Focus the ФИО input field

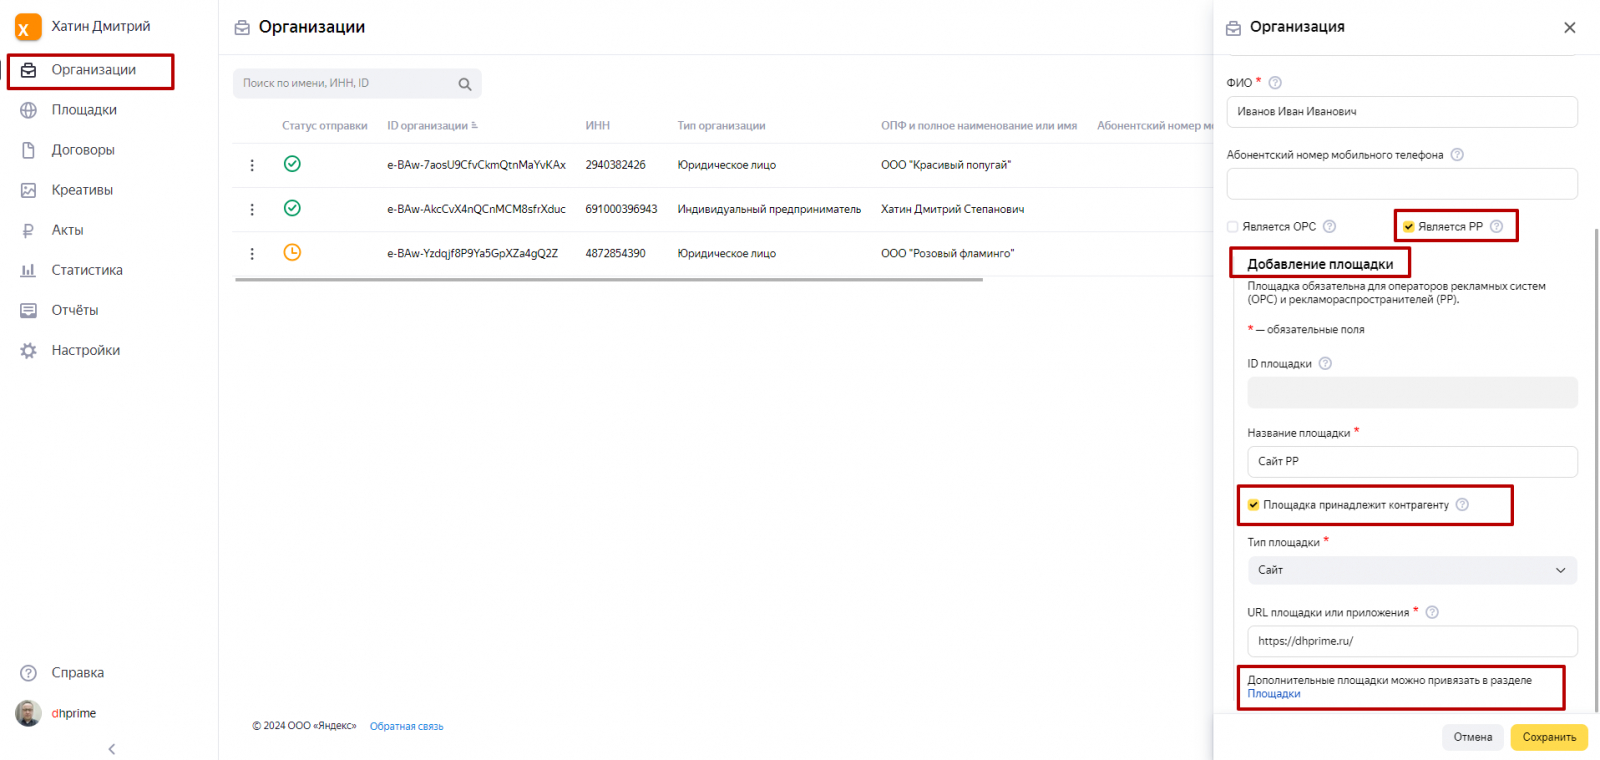(1402, 112)
